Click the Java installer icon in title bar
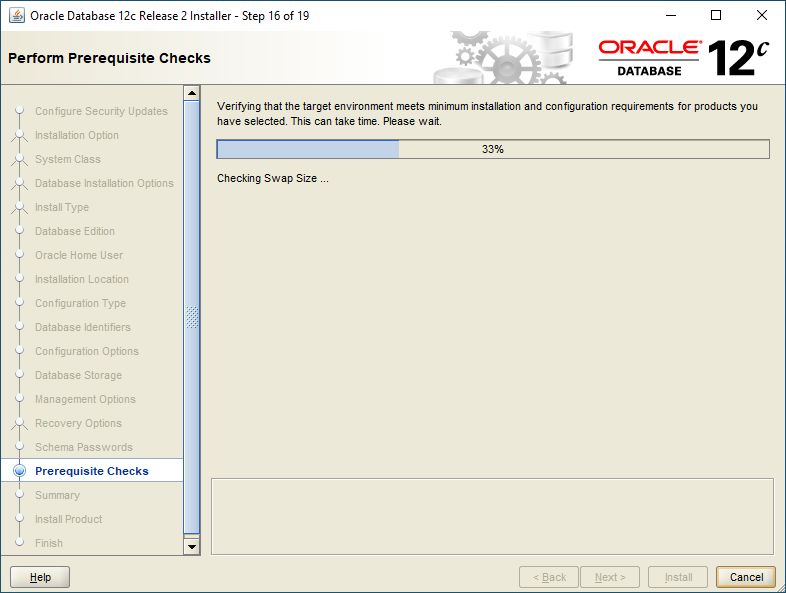786x593 pixels. point(17,16)
